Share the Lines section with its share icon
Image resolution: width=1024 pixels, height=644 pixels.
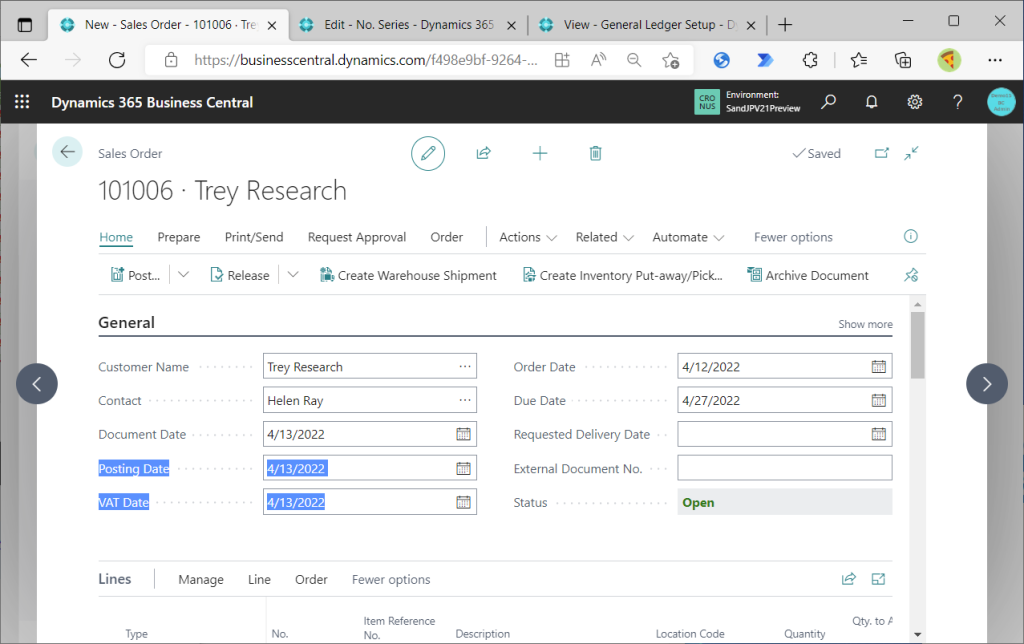pyautogui.click(x=848, y=579)
